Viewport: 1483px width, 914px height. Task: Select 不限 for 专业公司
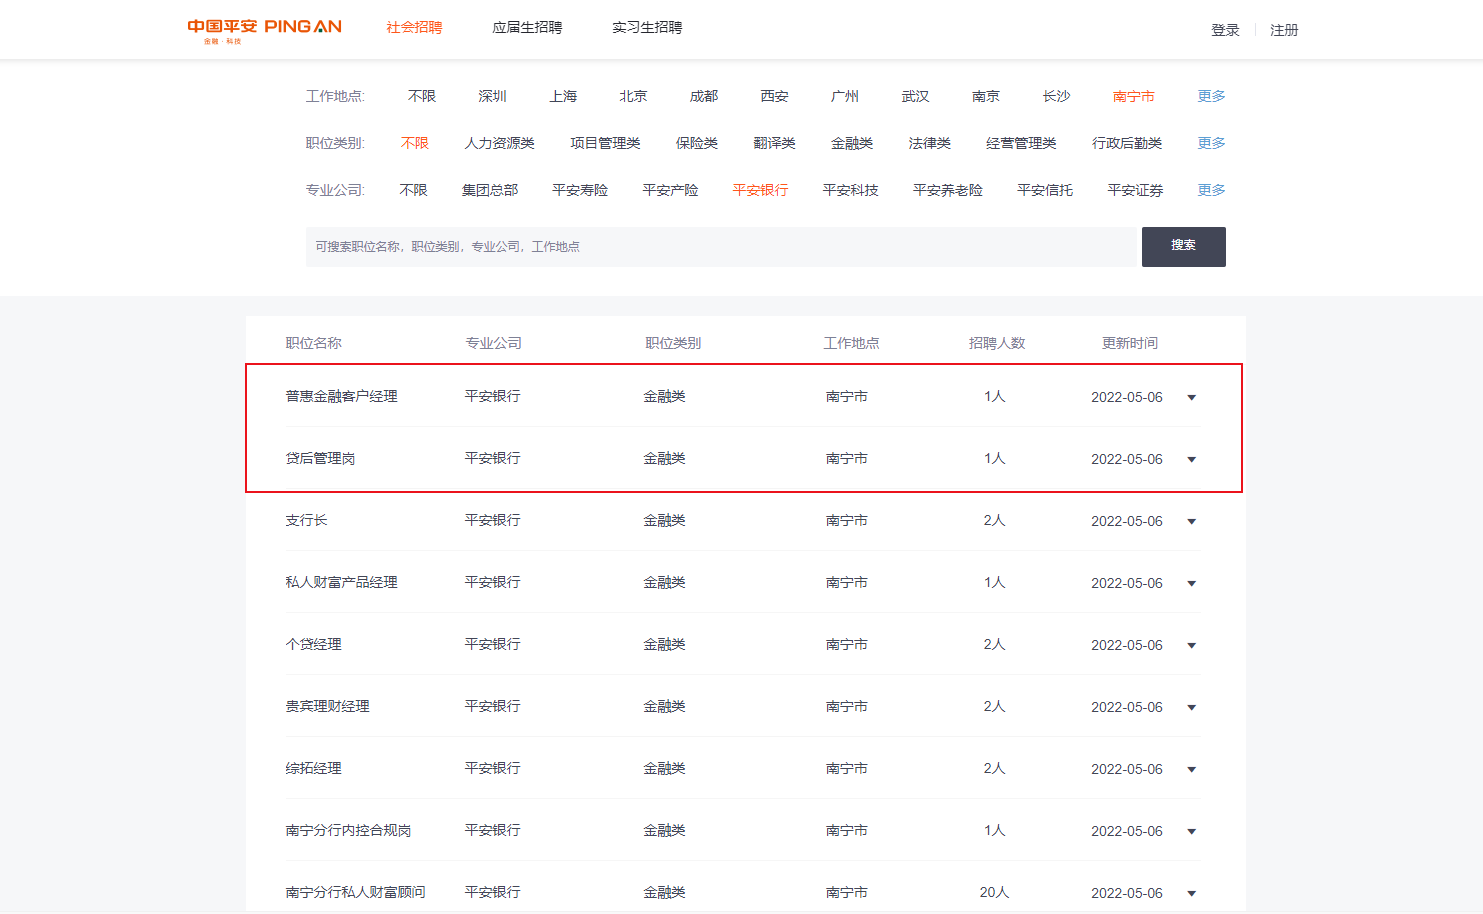[x=413, y=190]
